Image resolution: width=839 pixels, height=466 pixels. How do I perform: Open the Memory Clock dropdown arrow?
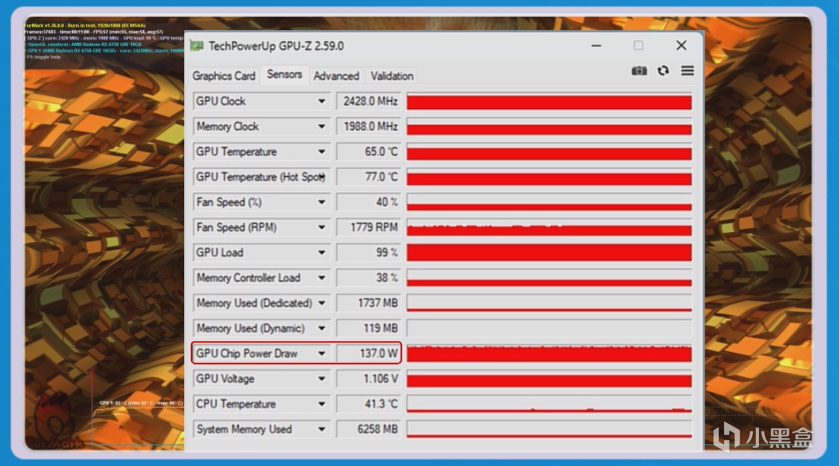[x=322, y=126]
